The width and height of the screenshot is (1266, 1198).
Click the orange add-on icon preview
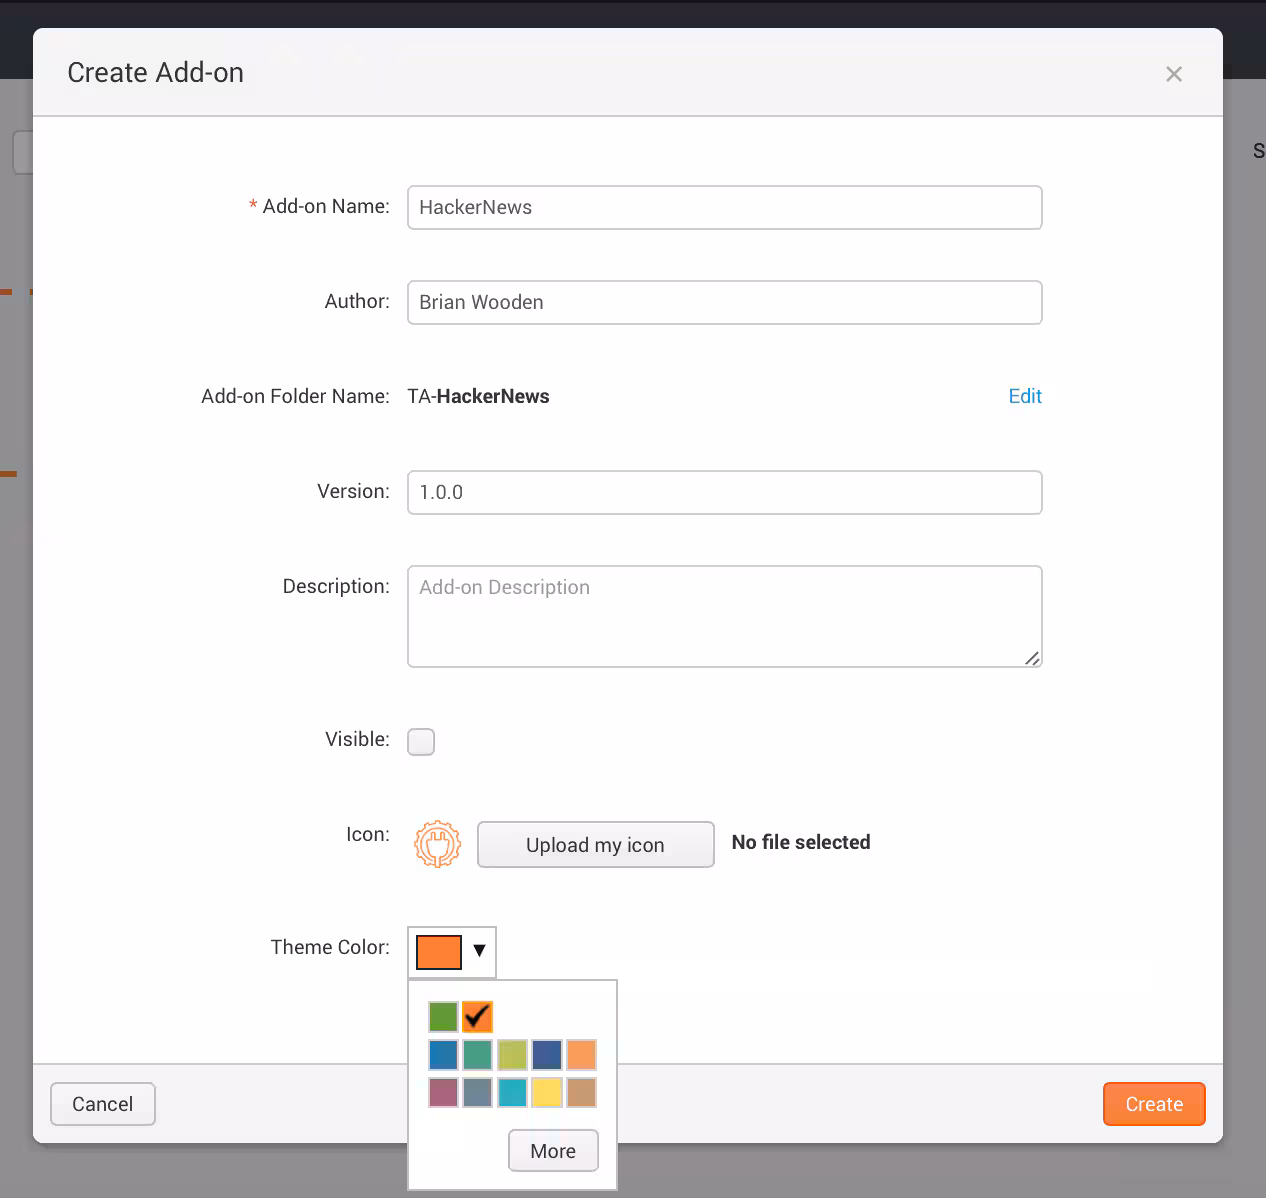[437, 844]
